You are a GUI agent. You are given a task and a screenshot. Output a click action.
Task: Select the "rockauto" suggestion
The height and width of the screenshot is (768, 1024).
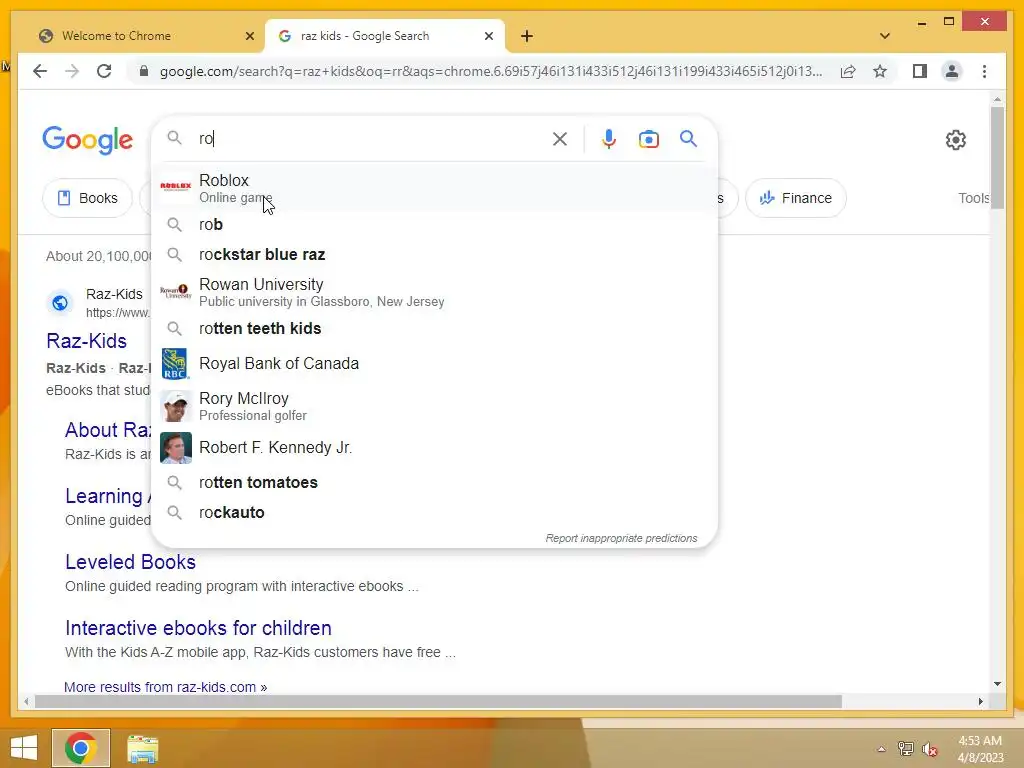[434, 513]
